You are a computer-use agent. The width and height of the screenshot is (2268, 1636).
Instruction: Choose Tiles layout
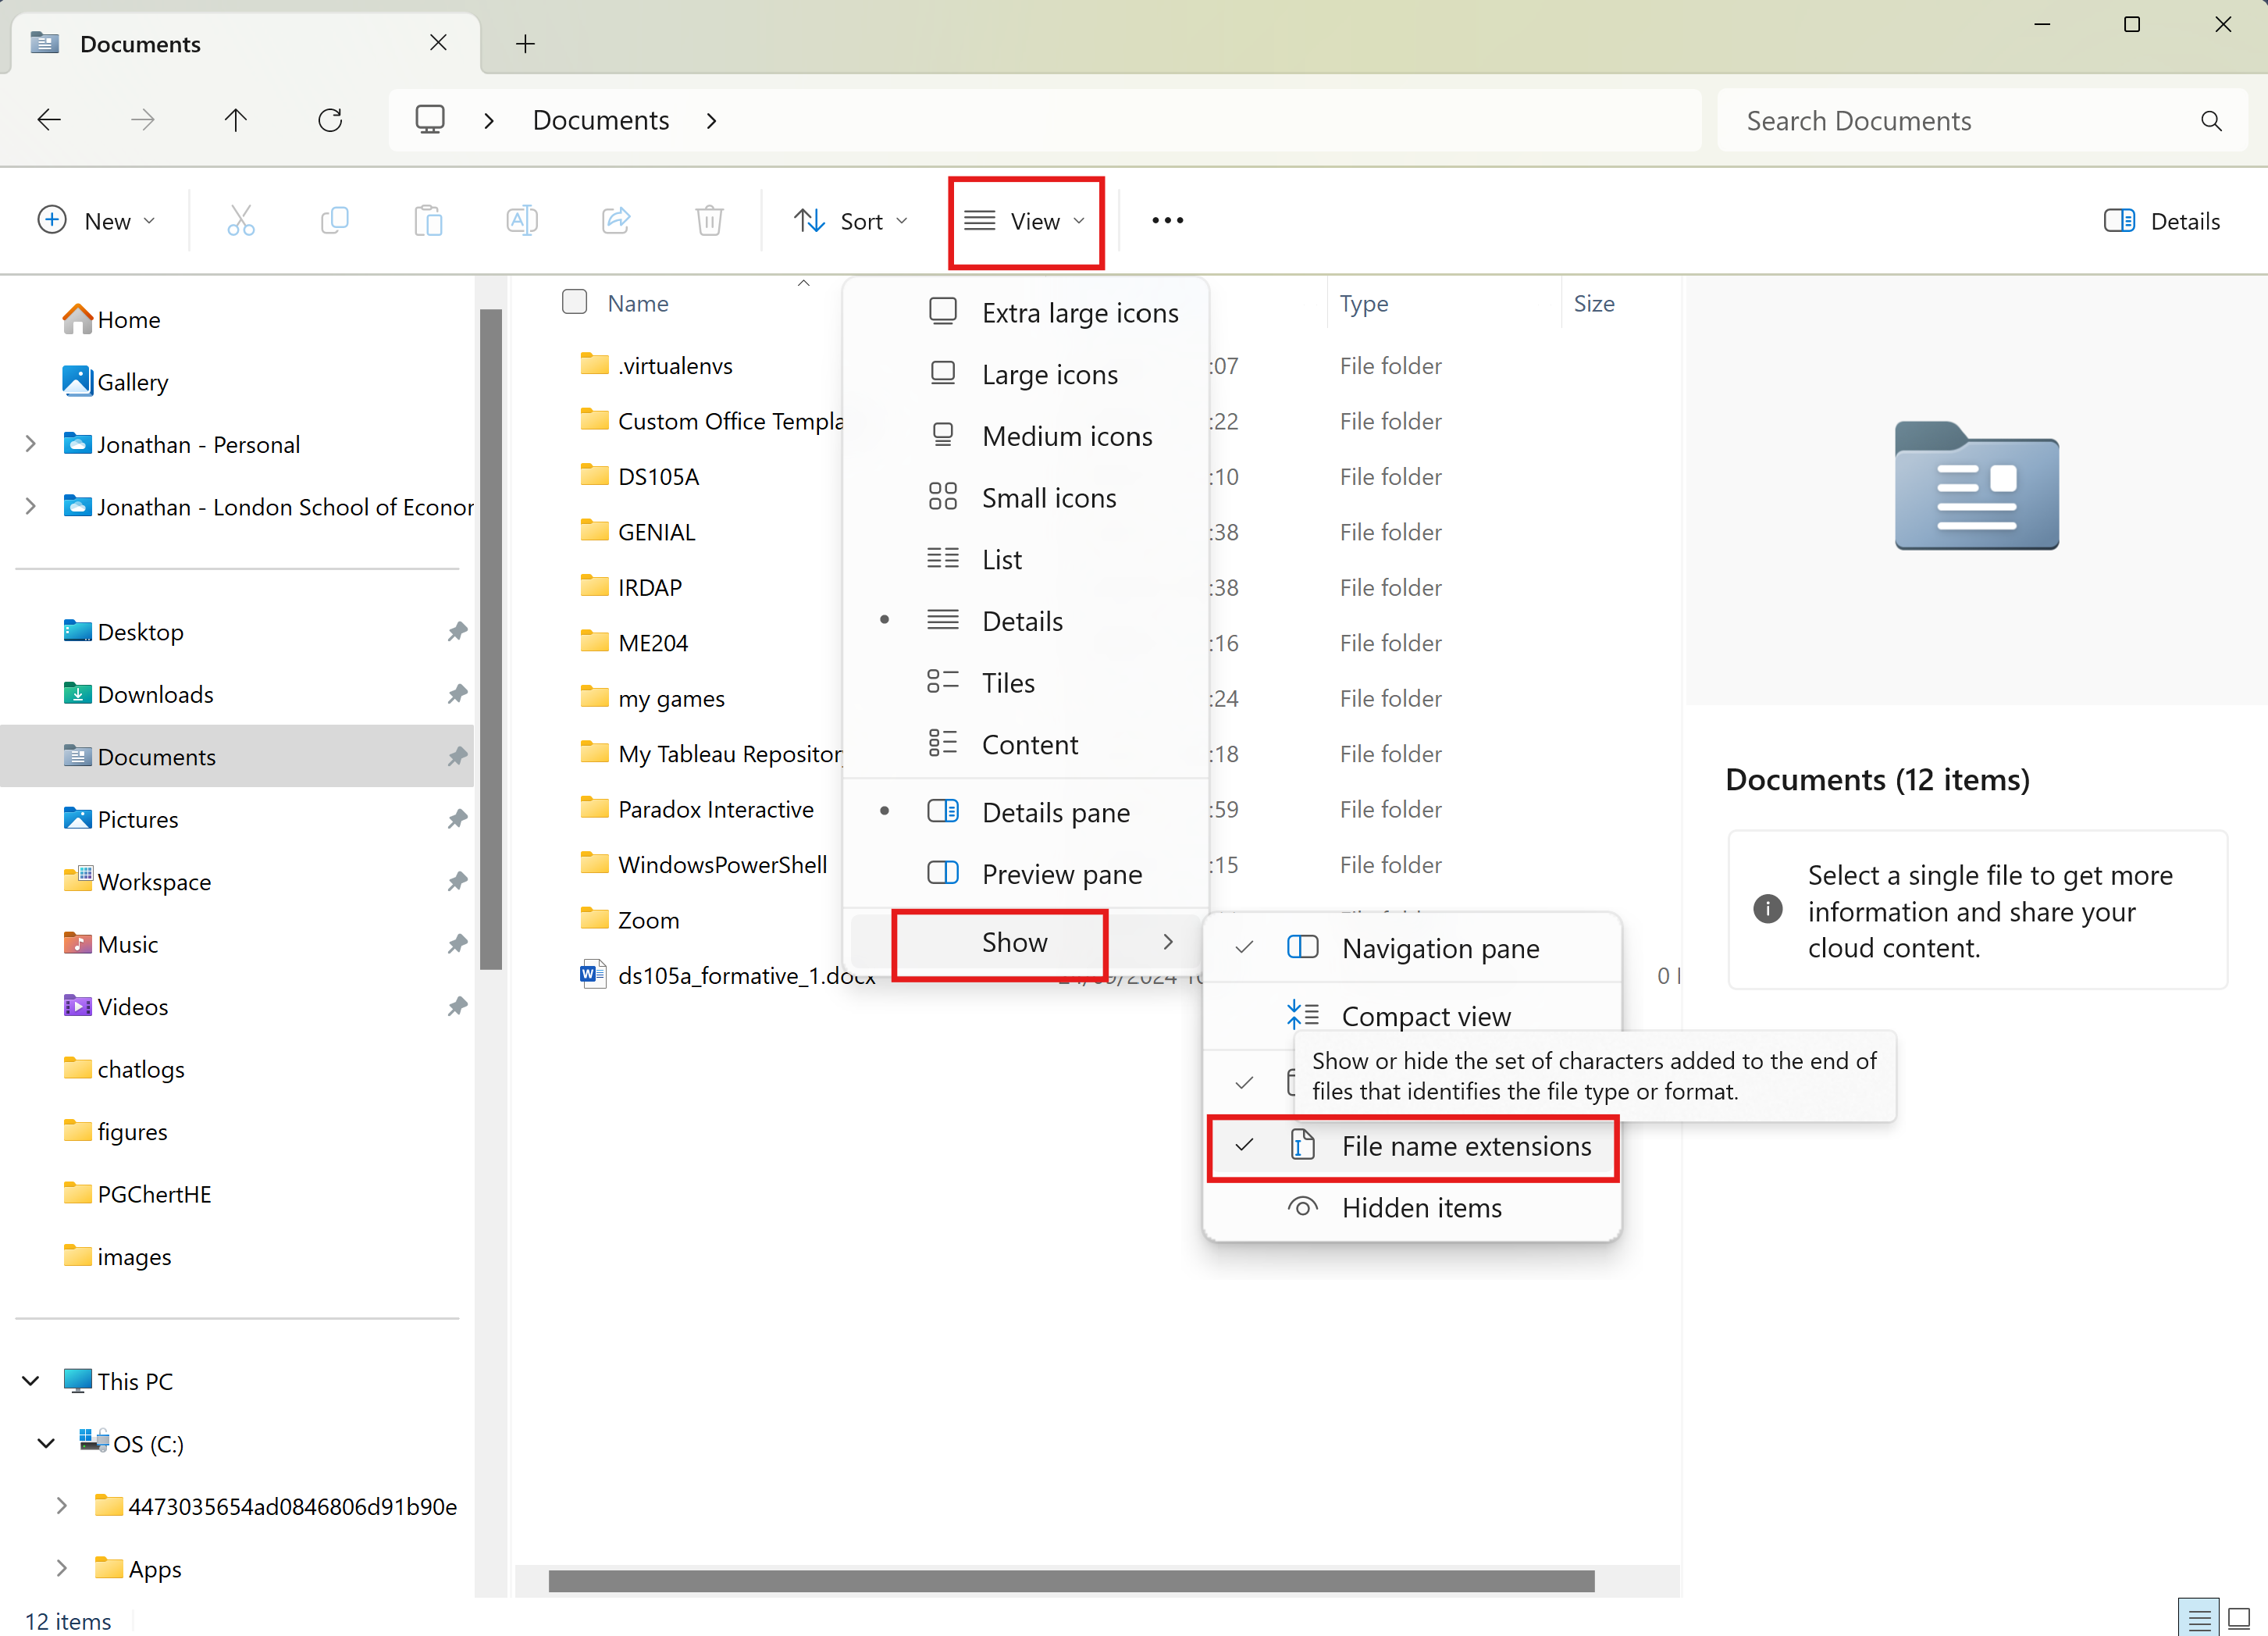tap(1027, 683)
